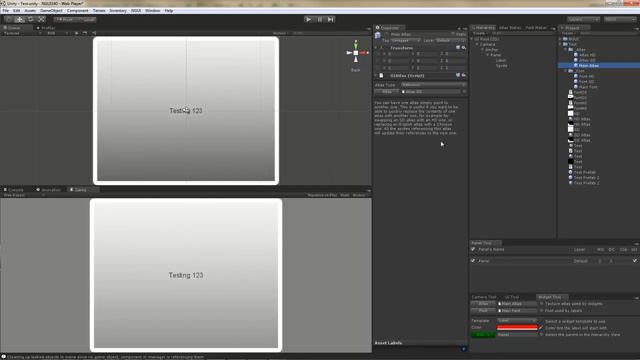Screen dimensions: 640x360
Task: Select Main Font asset in Project
Action: pos(588,87)
